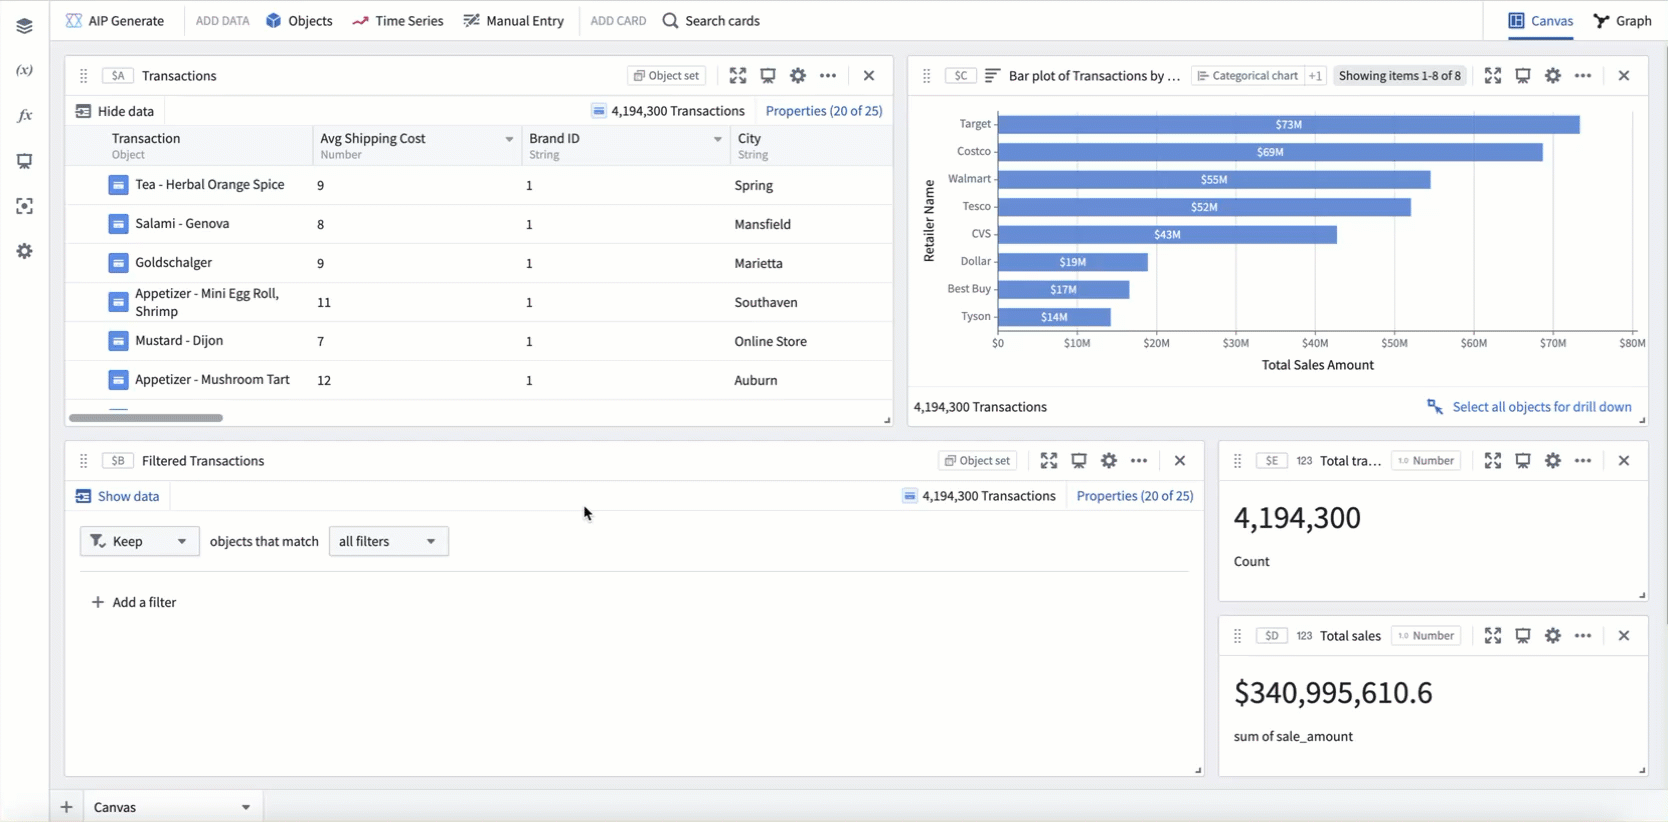The image size is (1668, 822).
Task: Close the Total sales card
Action: click(x=1624, y=636)
